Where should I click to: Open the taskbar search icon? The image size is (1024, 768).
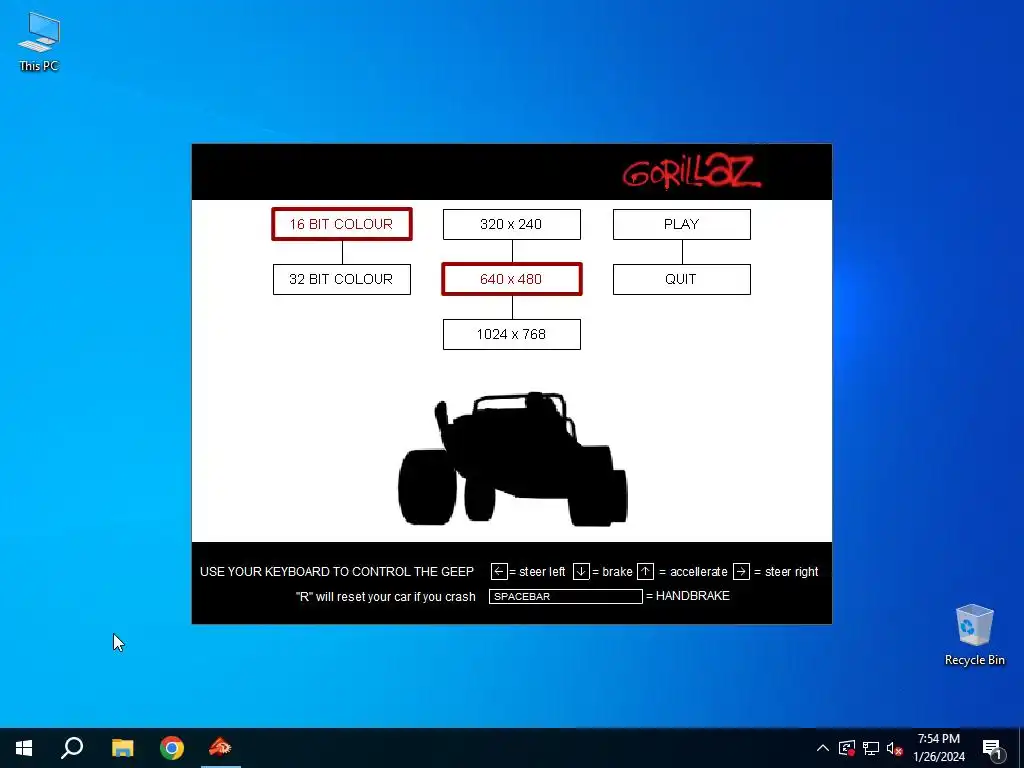pyautogui.click(x=72, y=748)
